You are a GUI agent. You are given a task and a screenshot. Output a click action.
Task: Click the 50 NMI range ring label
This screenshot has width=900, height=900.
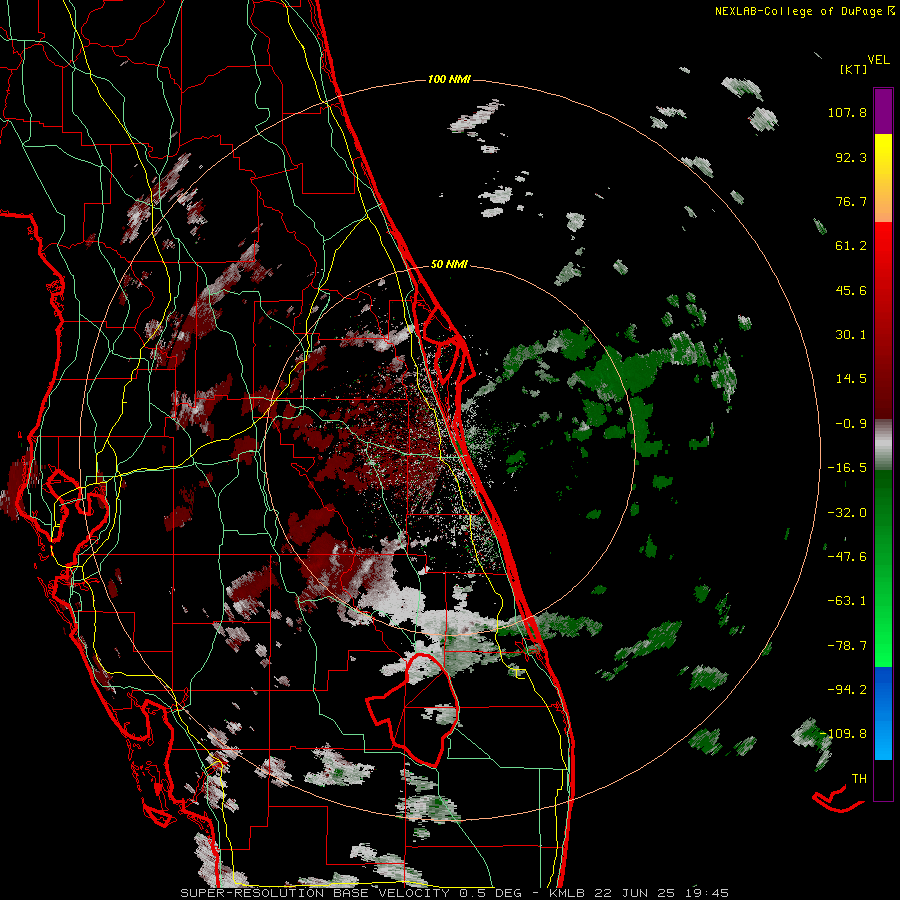[x=449, y=264]
